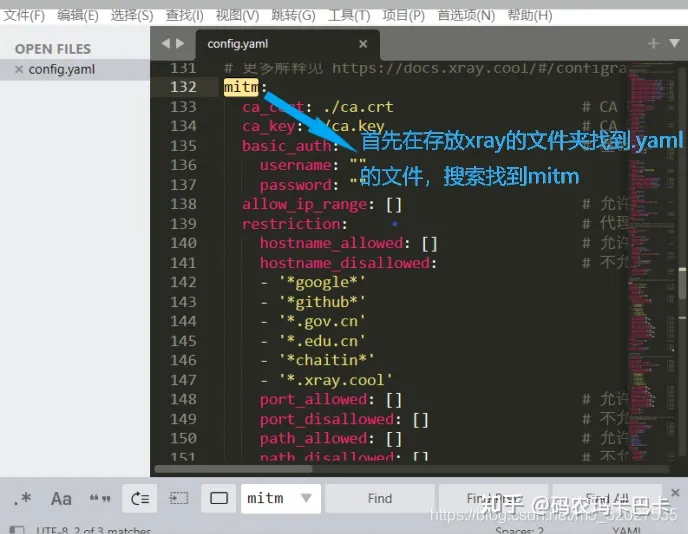Open the tab list dropdown arrow
Image resolution: width=688 pixels, height=534 pixels.
(x=674, y=43)
